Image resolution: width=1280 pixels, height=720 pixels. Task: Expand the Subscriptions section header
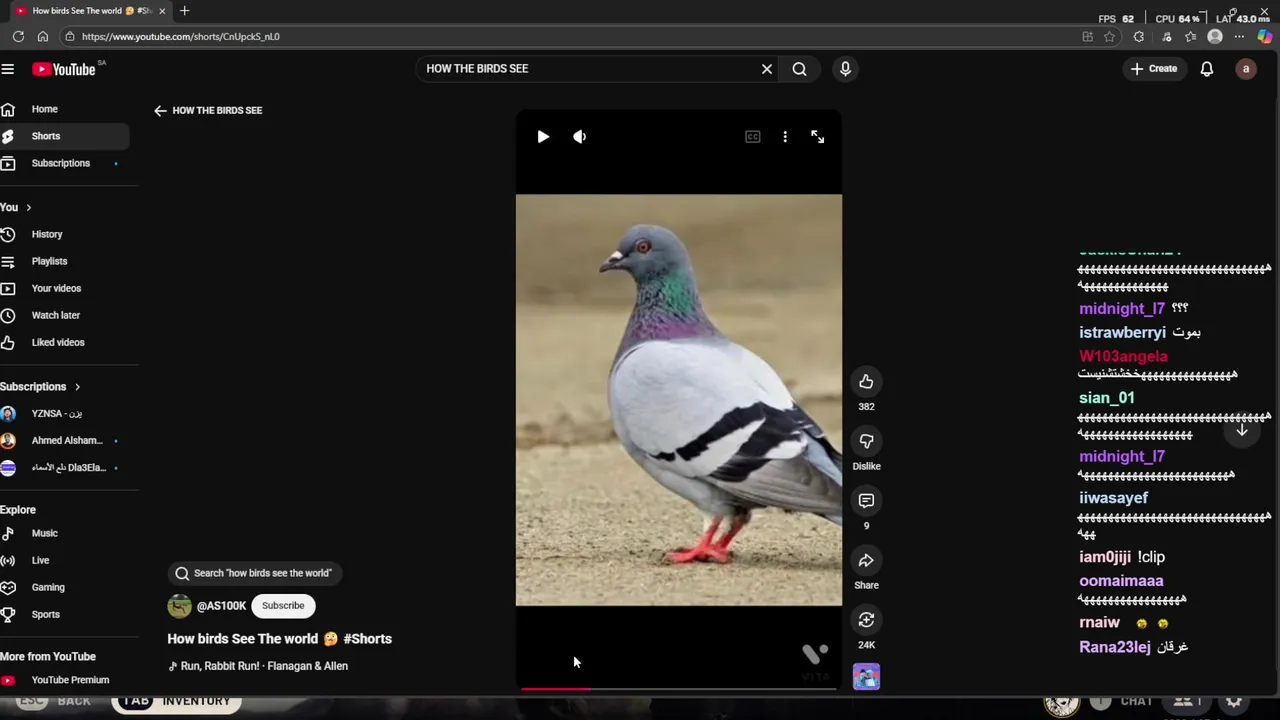40,387
